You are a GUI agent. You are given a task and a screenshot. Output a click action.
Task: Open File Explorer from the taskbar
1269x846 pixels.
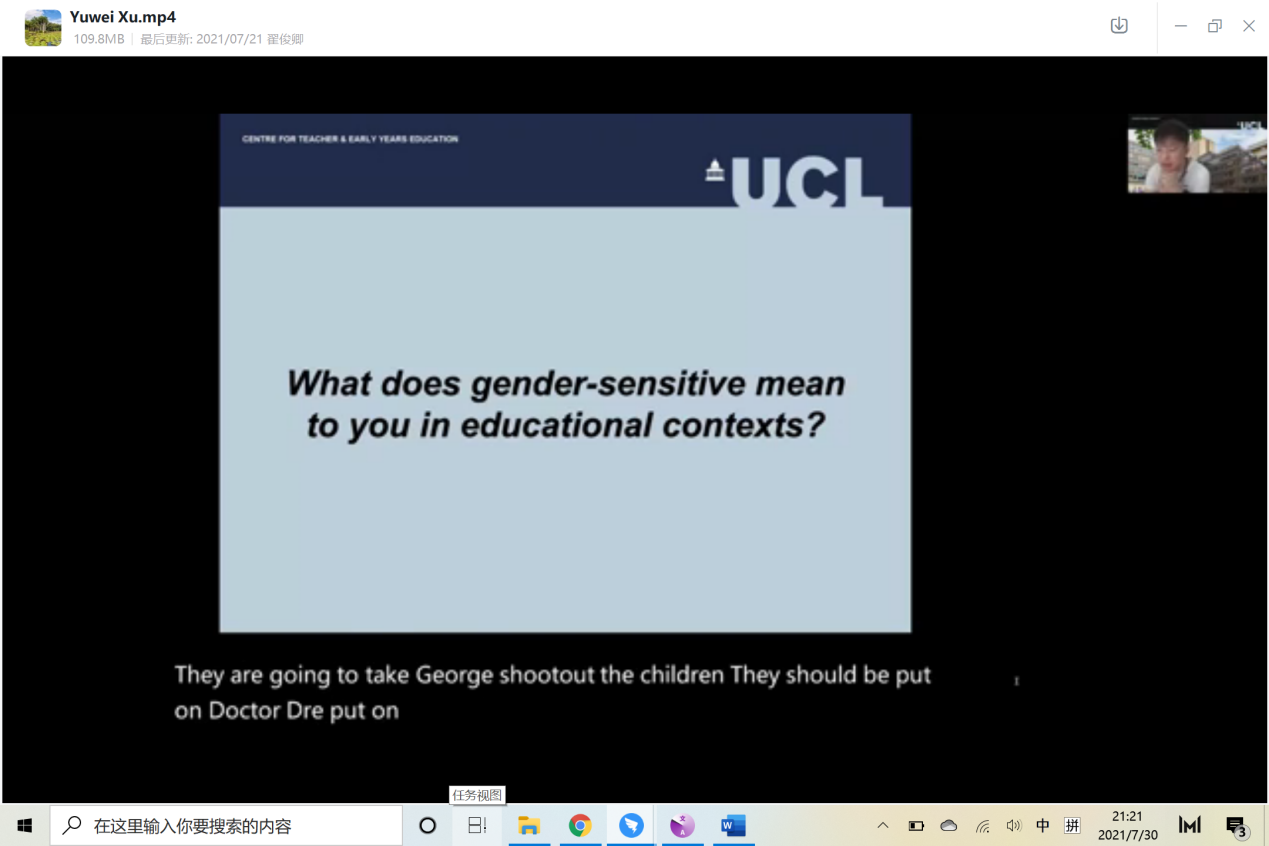coord(529,826)
